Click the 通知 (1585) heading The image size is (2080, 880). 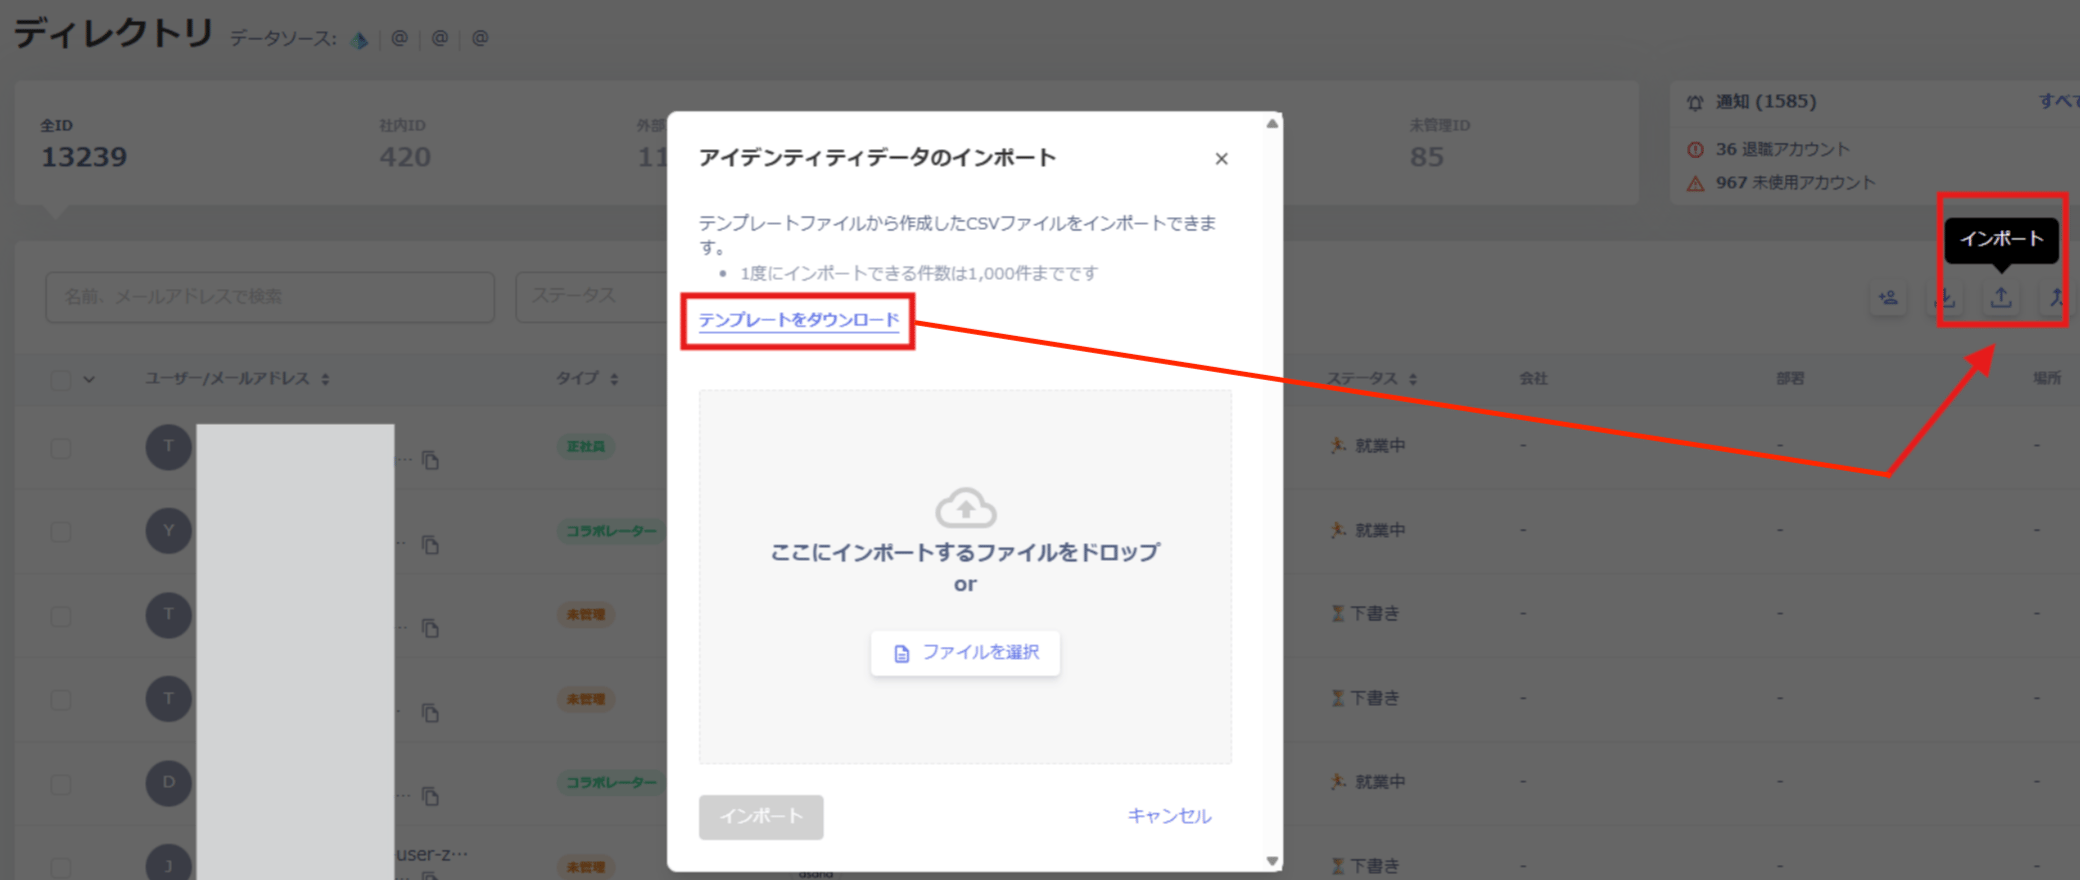coord(1766,101)
